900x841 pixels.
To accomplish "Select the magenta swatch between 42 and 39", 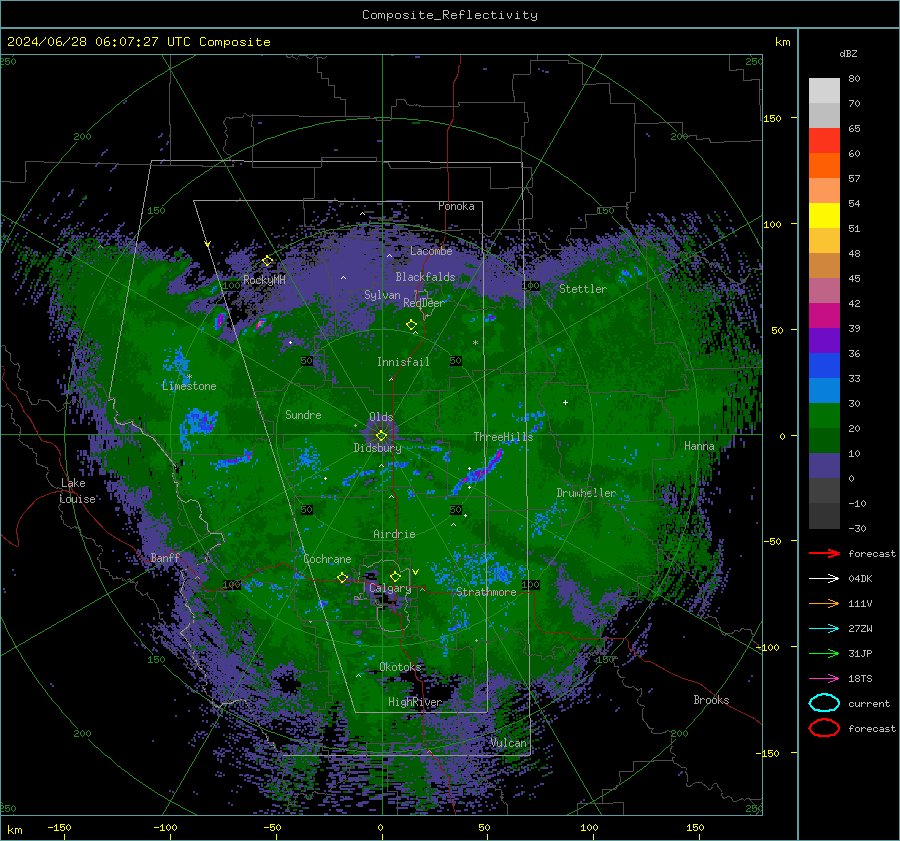I will 824,315.
